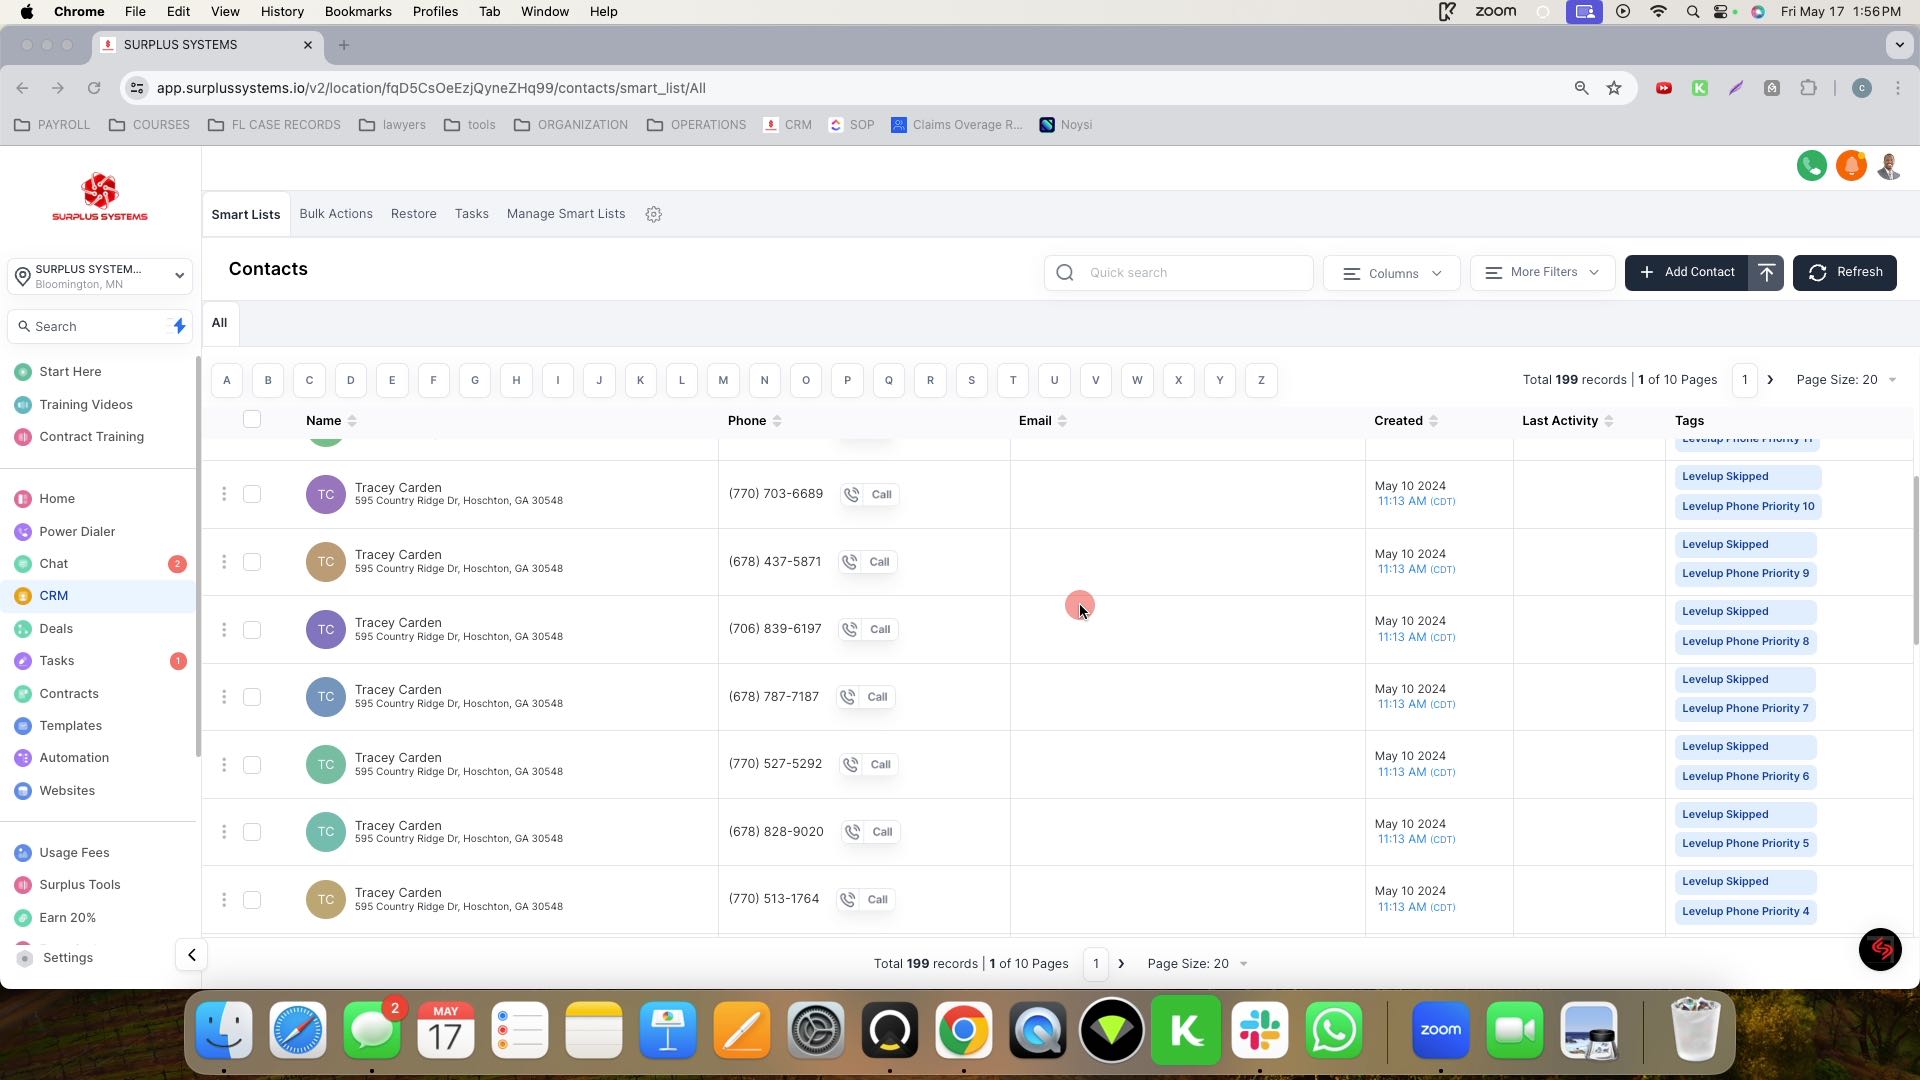
Task: Switch to the Bulk Actions tab
Action: pyautogui.click(x=336, y=214)
